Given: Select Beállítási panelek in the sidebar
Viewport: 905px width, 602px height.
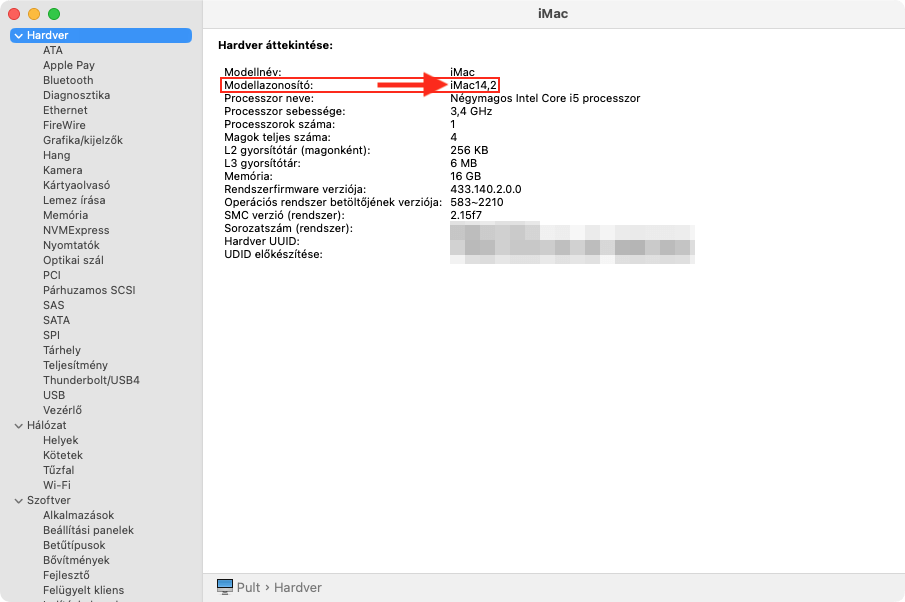Looking at the screenshot, I should (x=88, y=530).
